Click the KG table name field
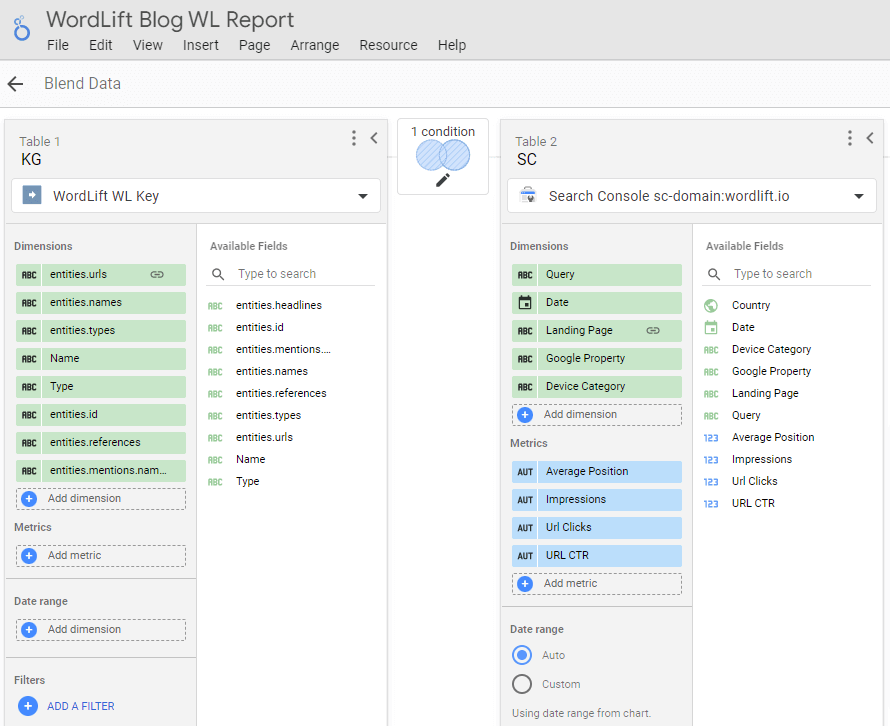The height and width of the screenshot is (726, 890). point(31,160)
